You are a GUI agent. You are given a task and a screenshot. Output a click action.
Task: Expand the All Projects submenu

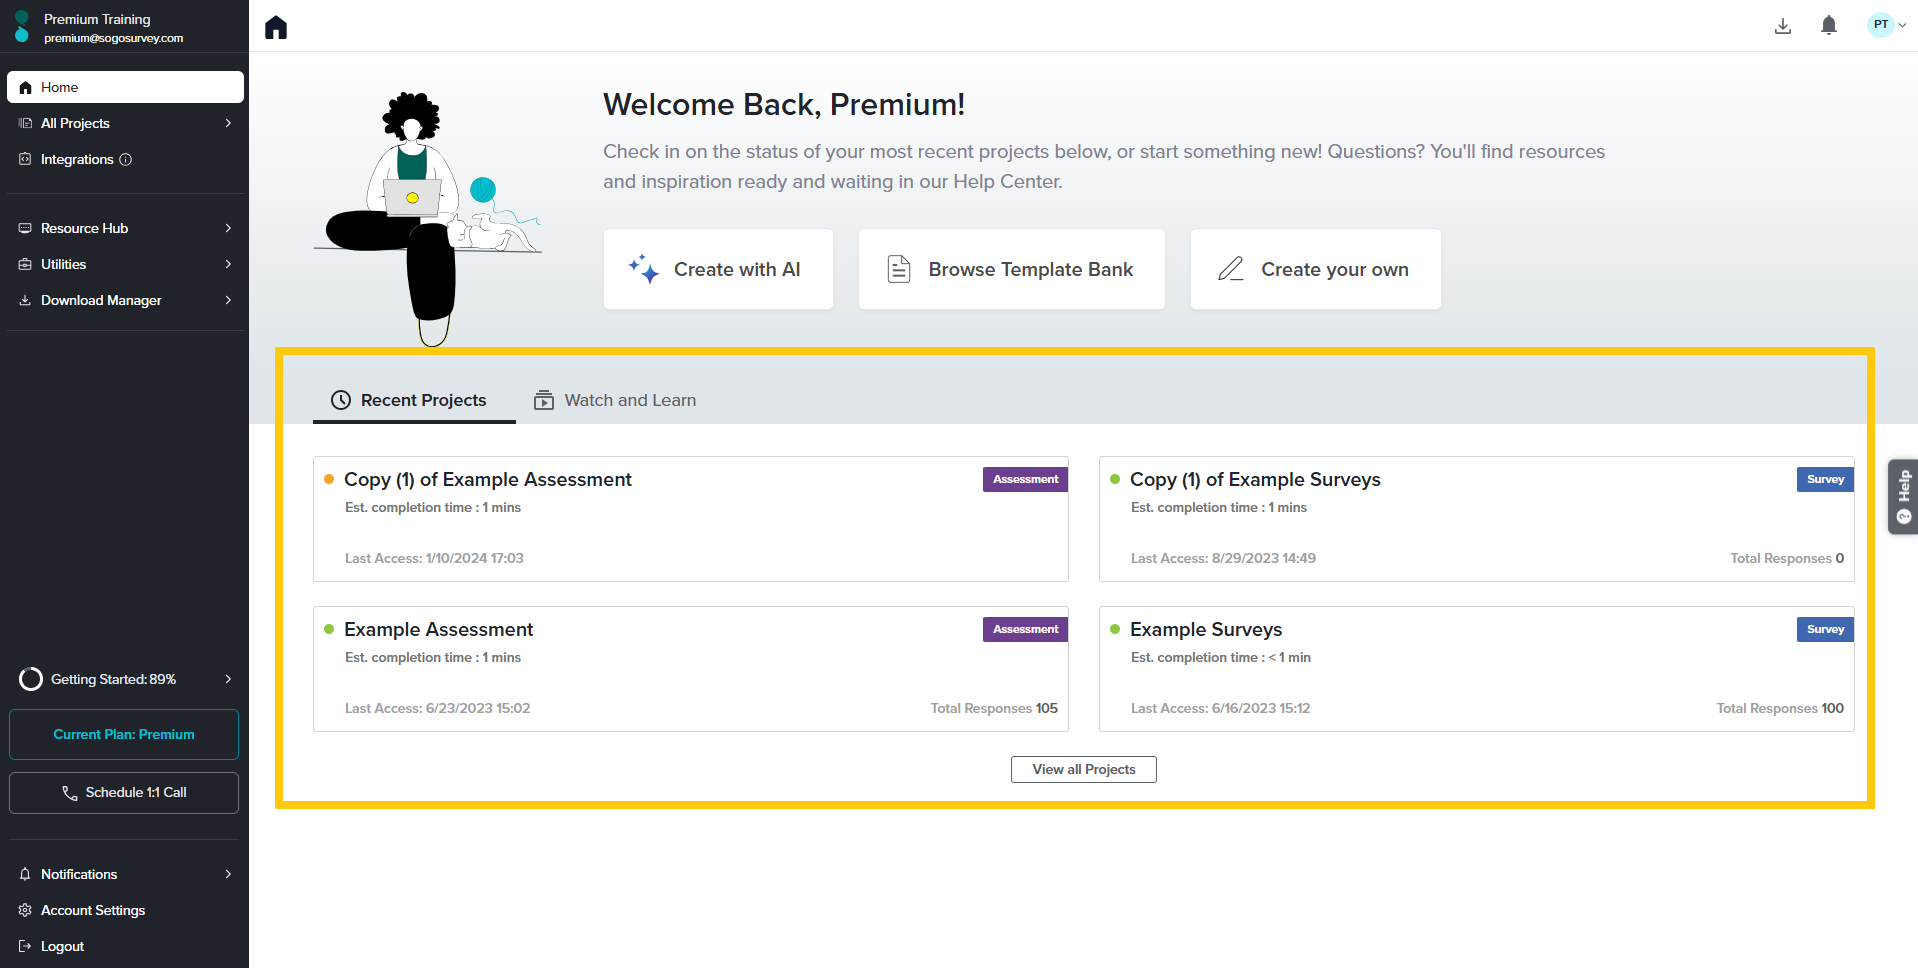point(228,124)
